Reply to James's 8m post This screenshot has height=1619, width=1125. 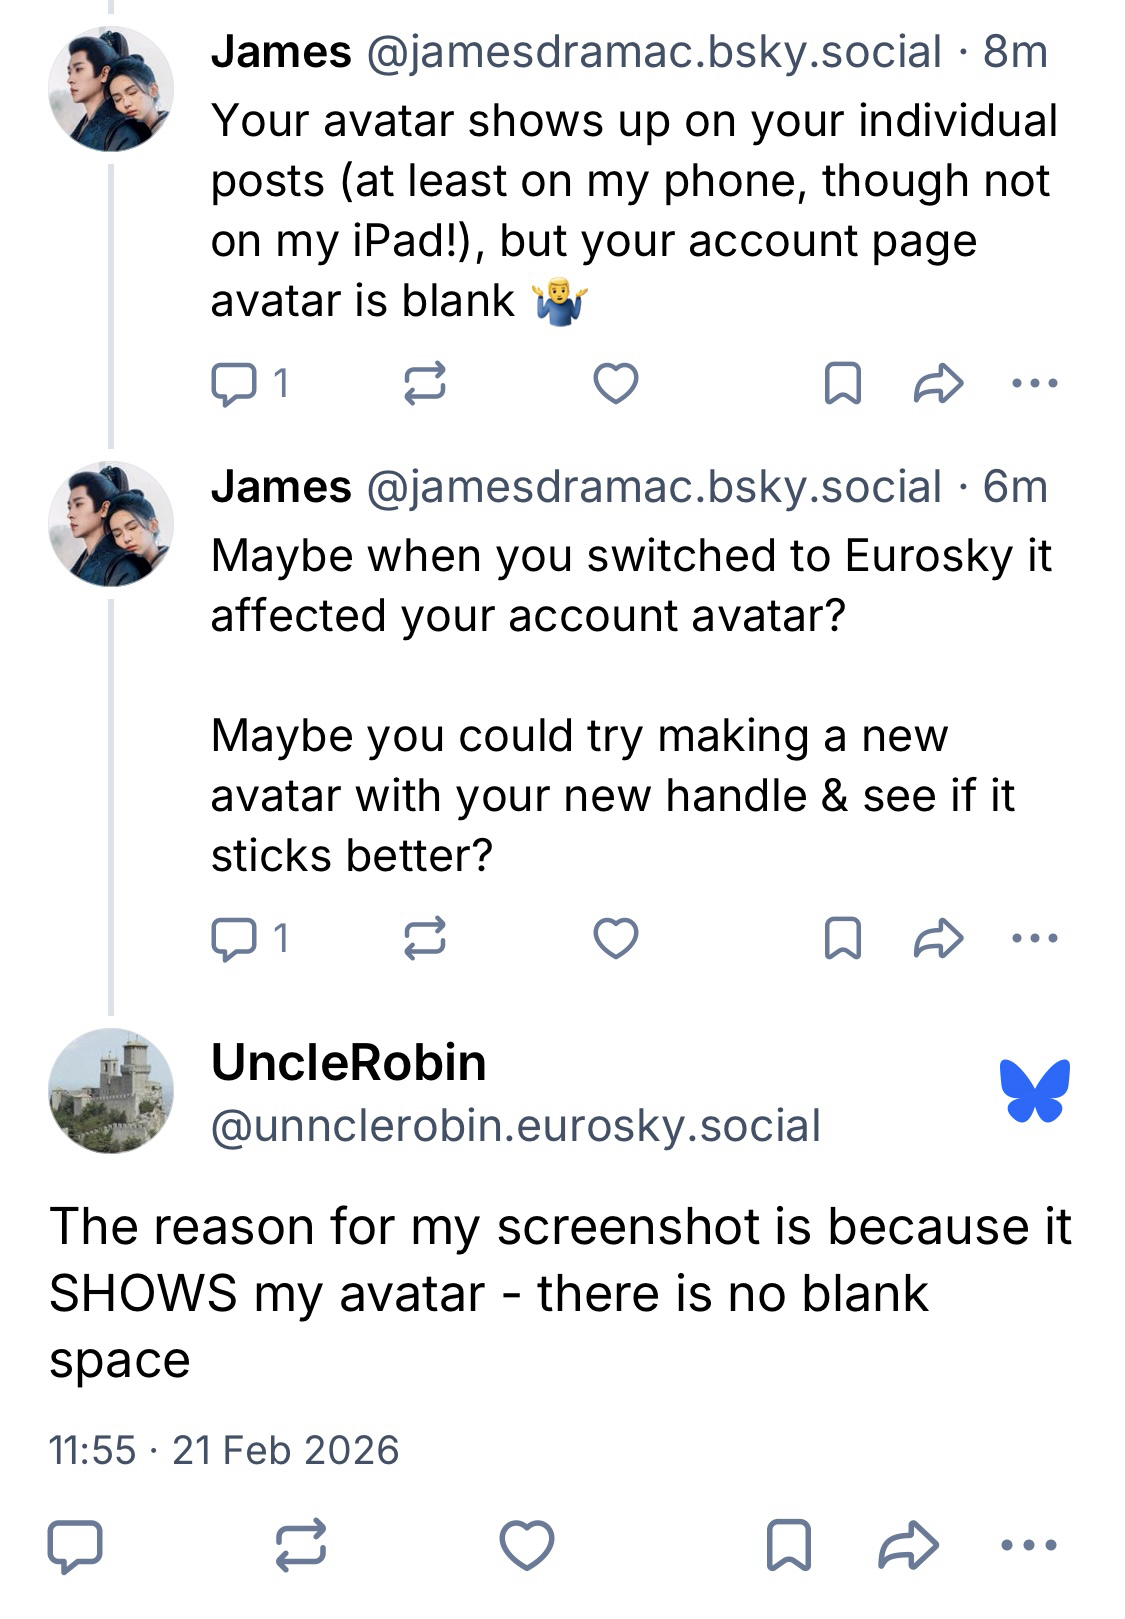pyautogui.click(x=233, y=384)
